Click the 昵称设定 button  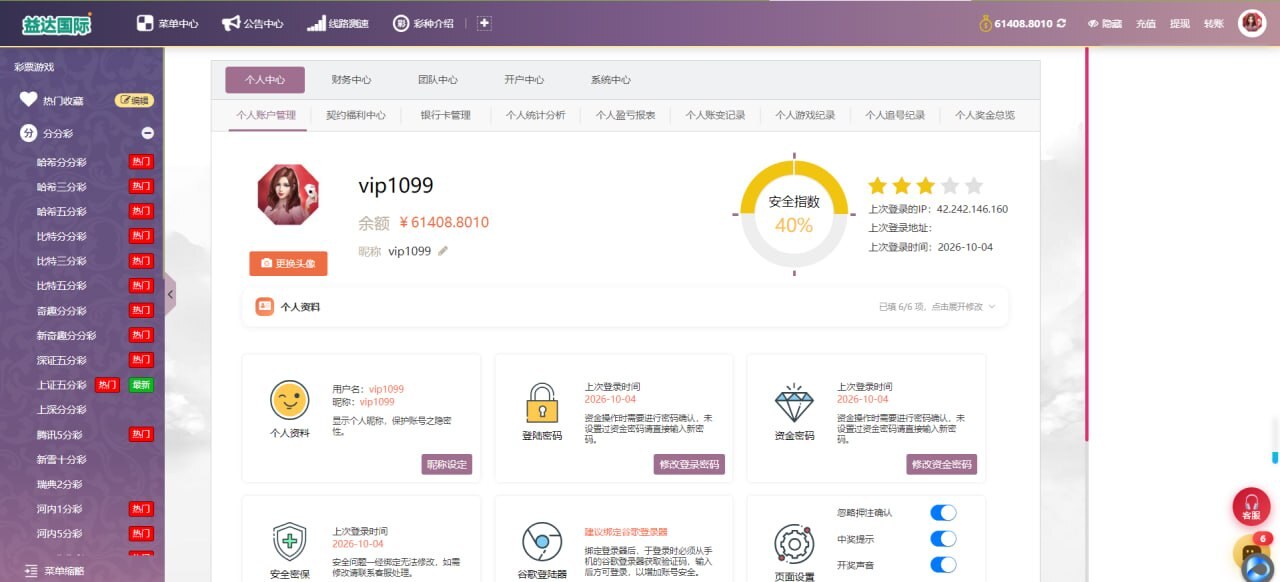(x=447, y=464)
